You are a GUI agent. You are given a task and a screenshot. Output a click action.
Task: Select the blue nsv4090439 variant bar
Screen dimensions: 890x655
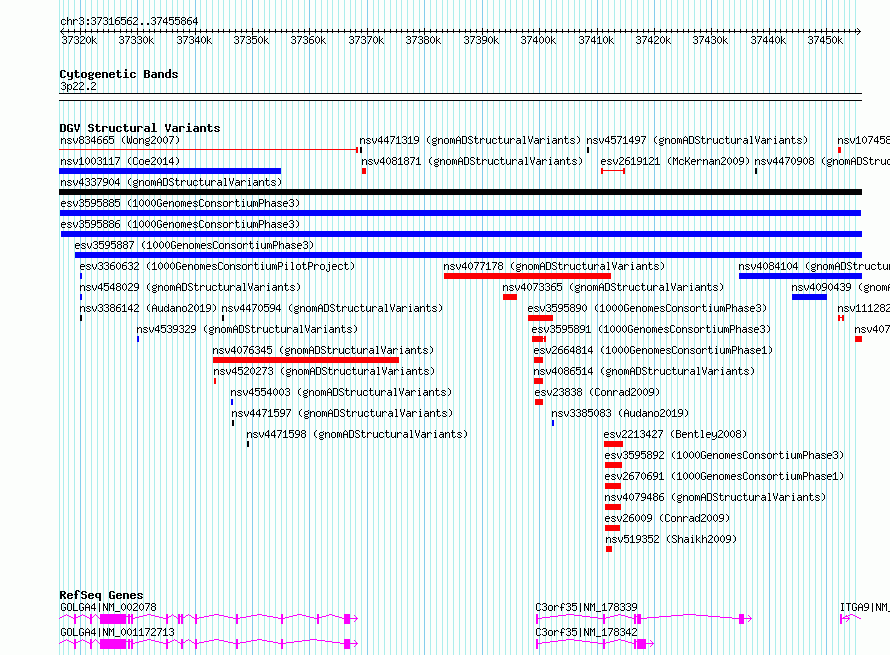809,297
